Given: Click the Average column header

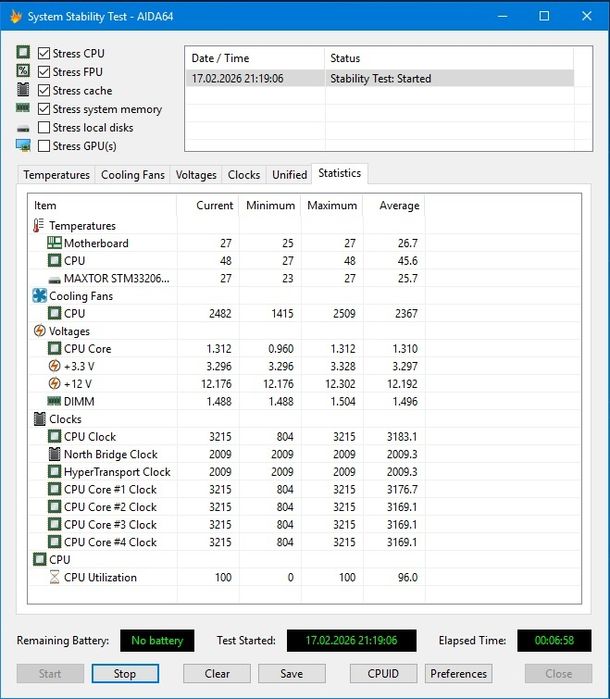Looking at the screenshot, I should (394, 206).
